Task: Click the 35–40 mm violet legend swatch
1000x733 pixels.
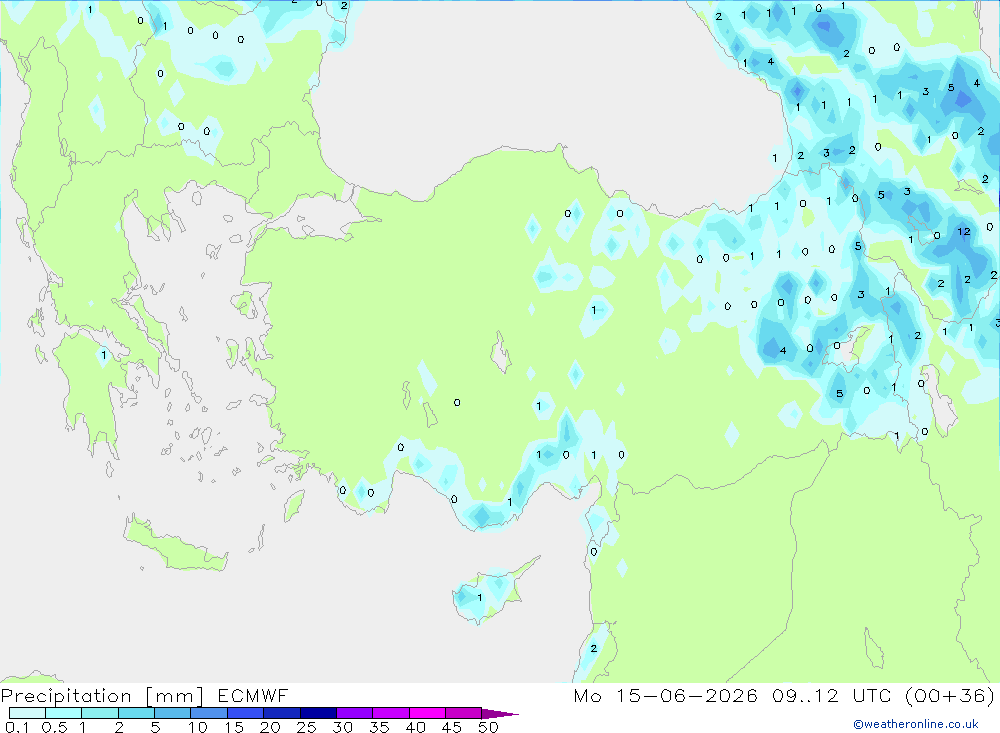Action: pyautogui.click(x=390, y=713)
